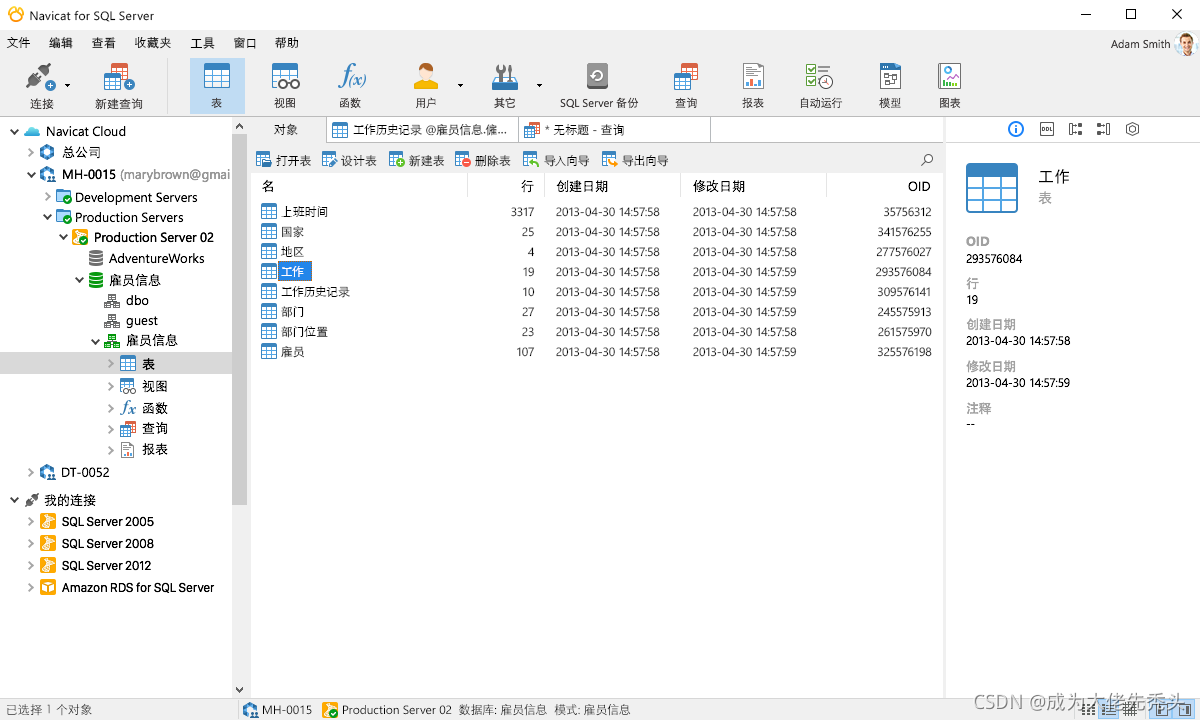Screen dimensions: 1200x720
Task: Launch the 导入向导 import wizard
Action: [x=556, y=160]
